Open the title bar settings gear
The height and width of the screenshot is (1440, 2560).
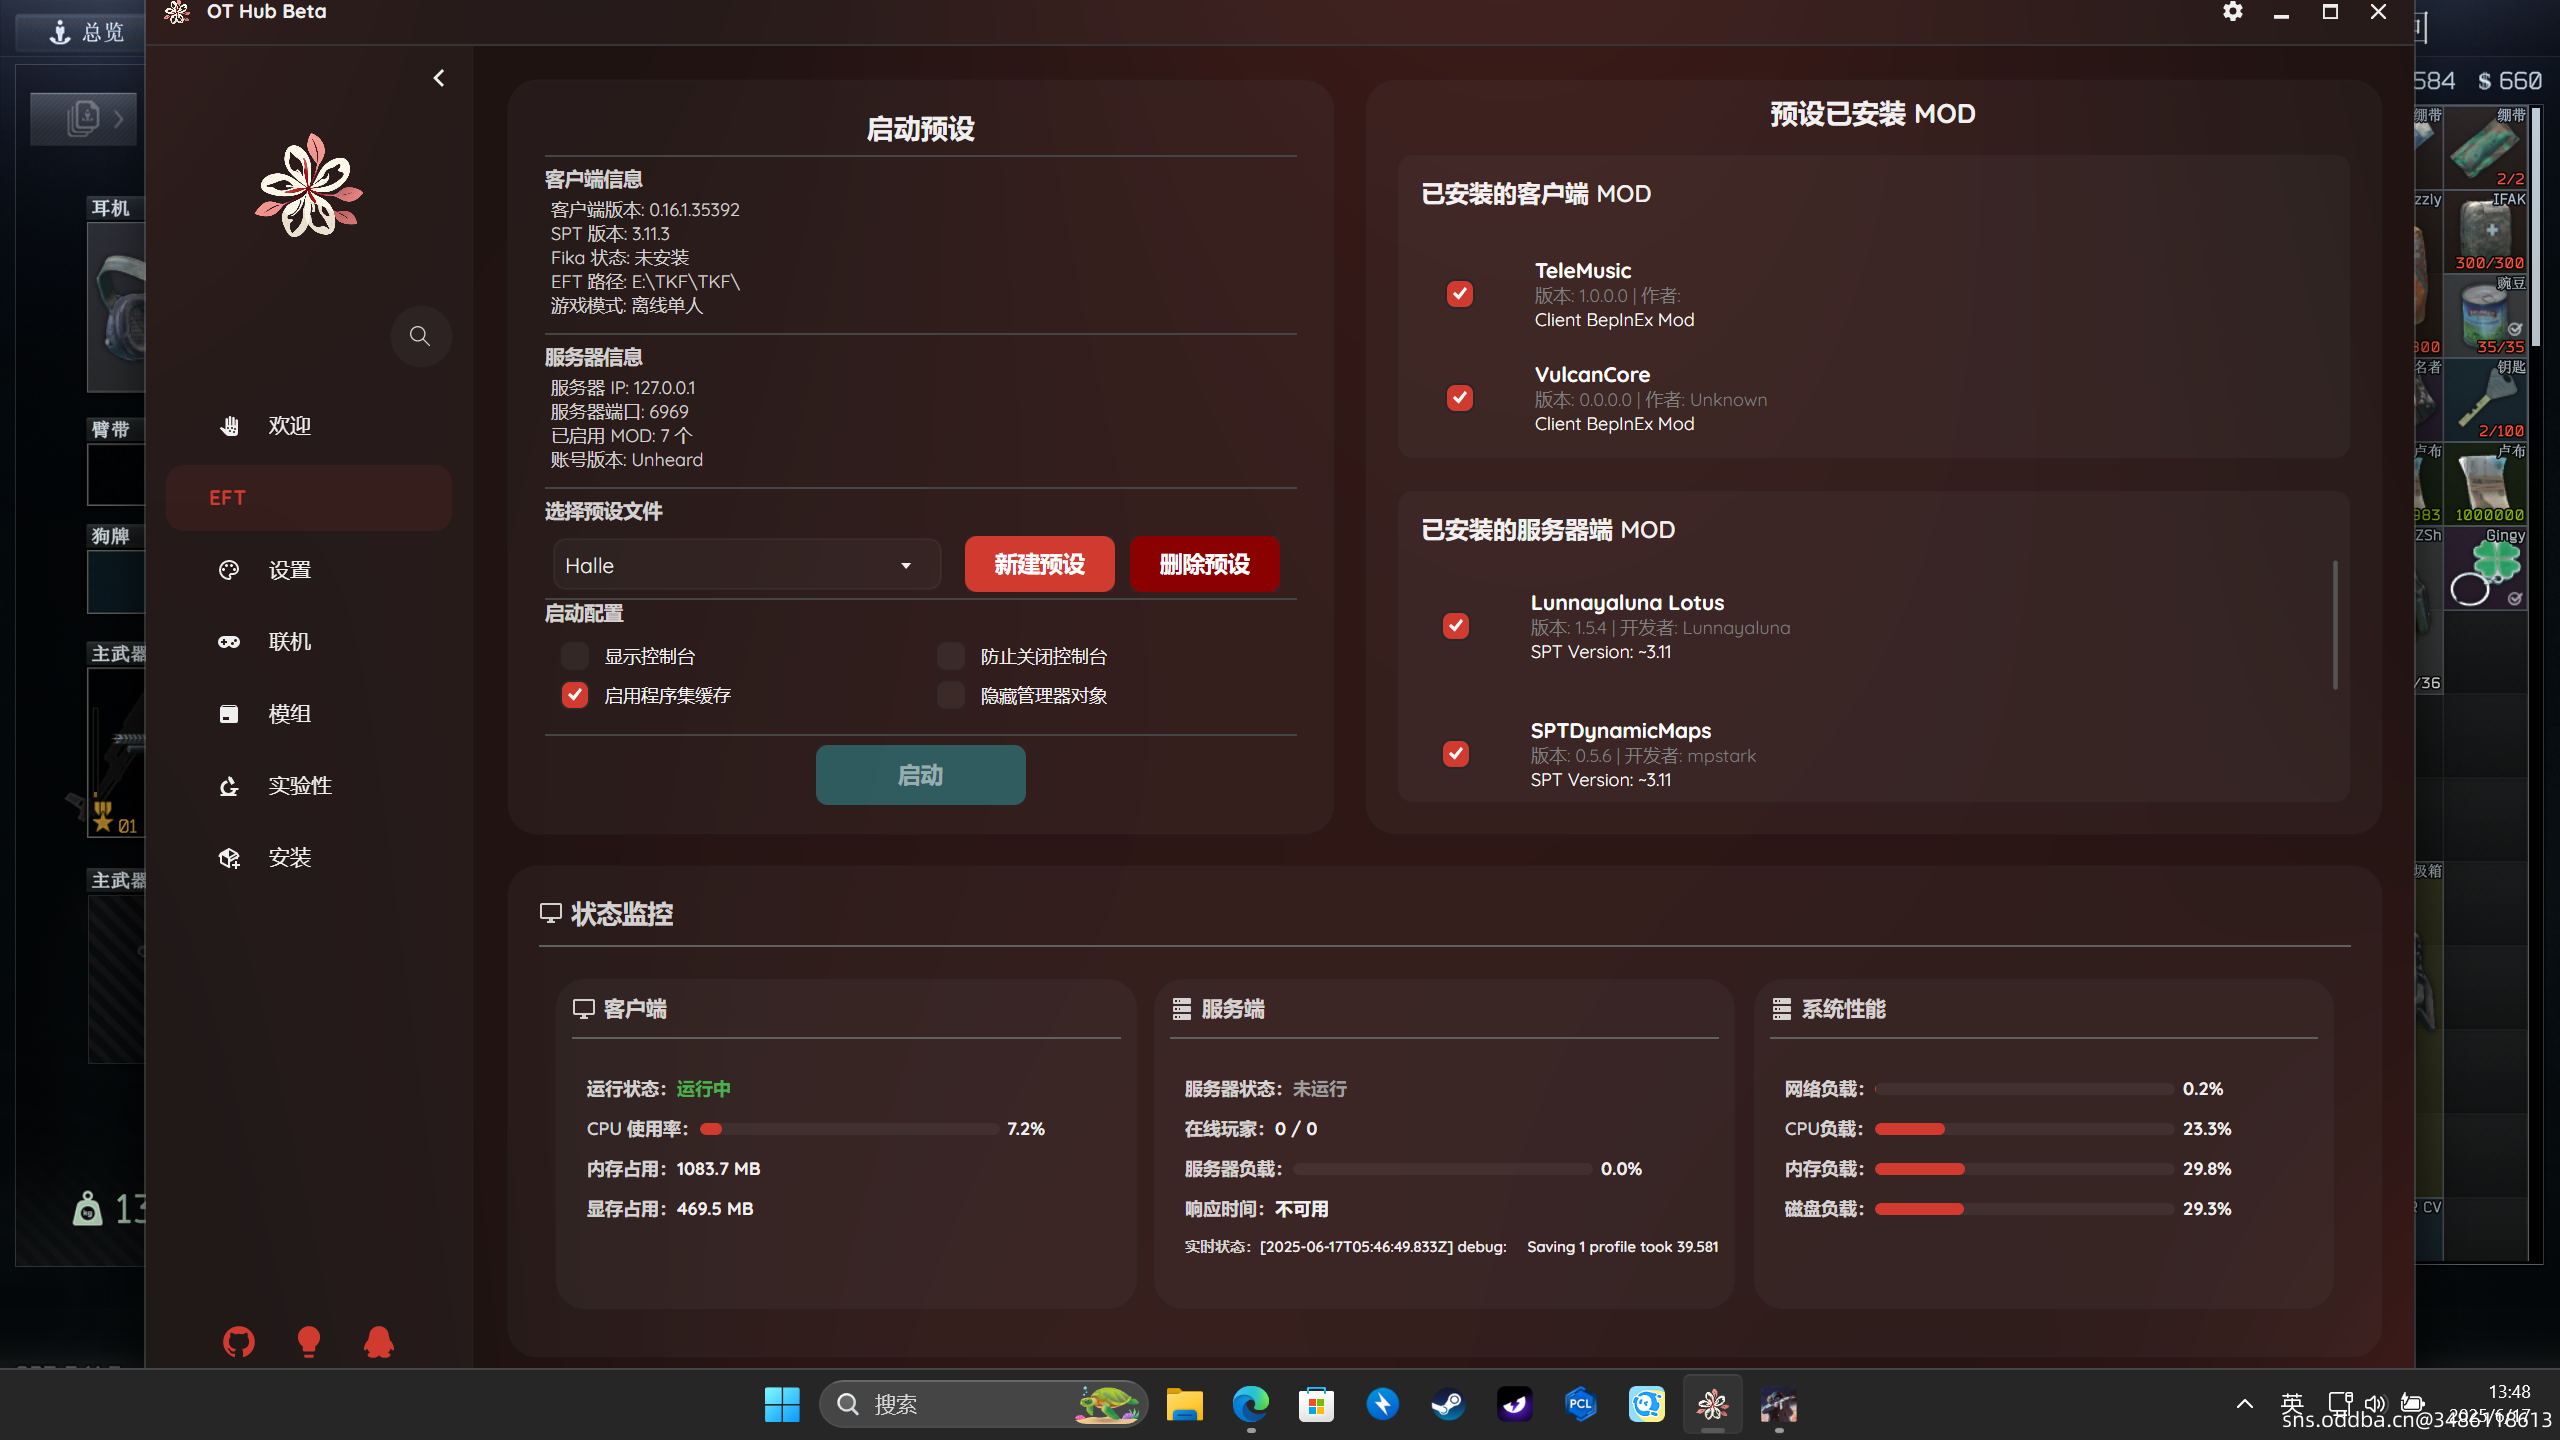point(2232,12)
